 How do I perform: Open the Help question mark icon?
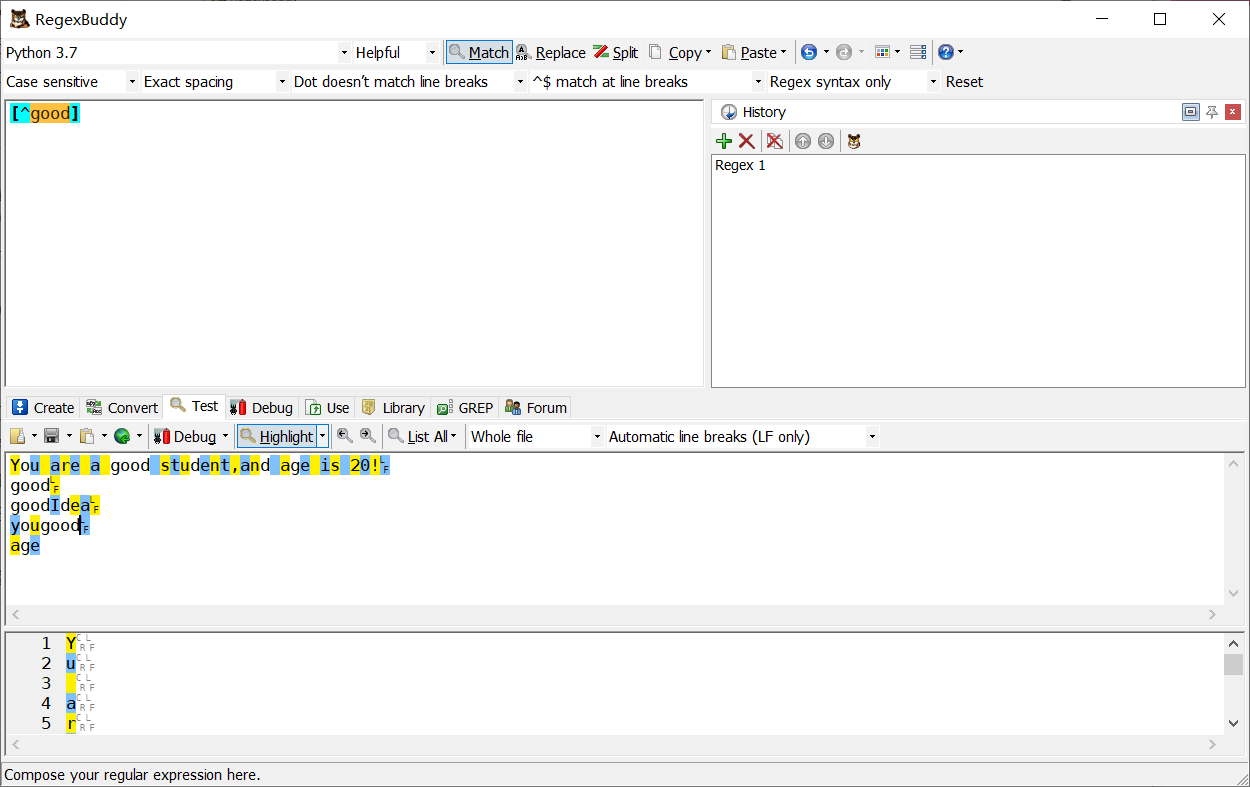pyautogui.click(x=945, y=52)
